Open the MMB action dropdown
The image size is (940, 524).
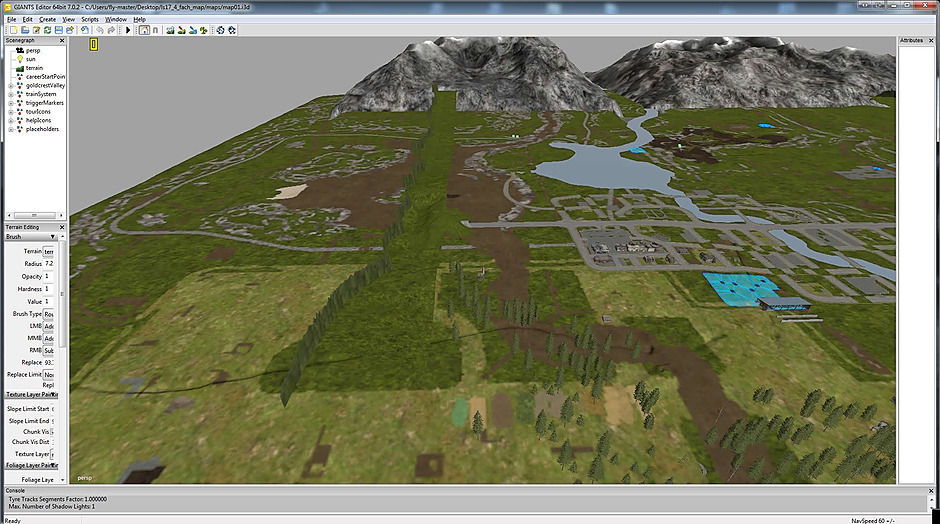tap(49, 338)
